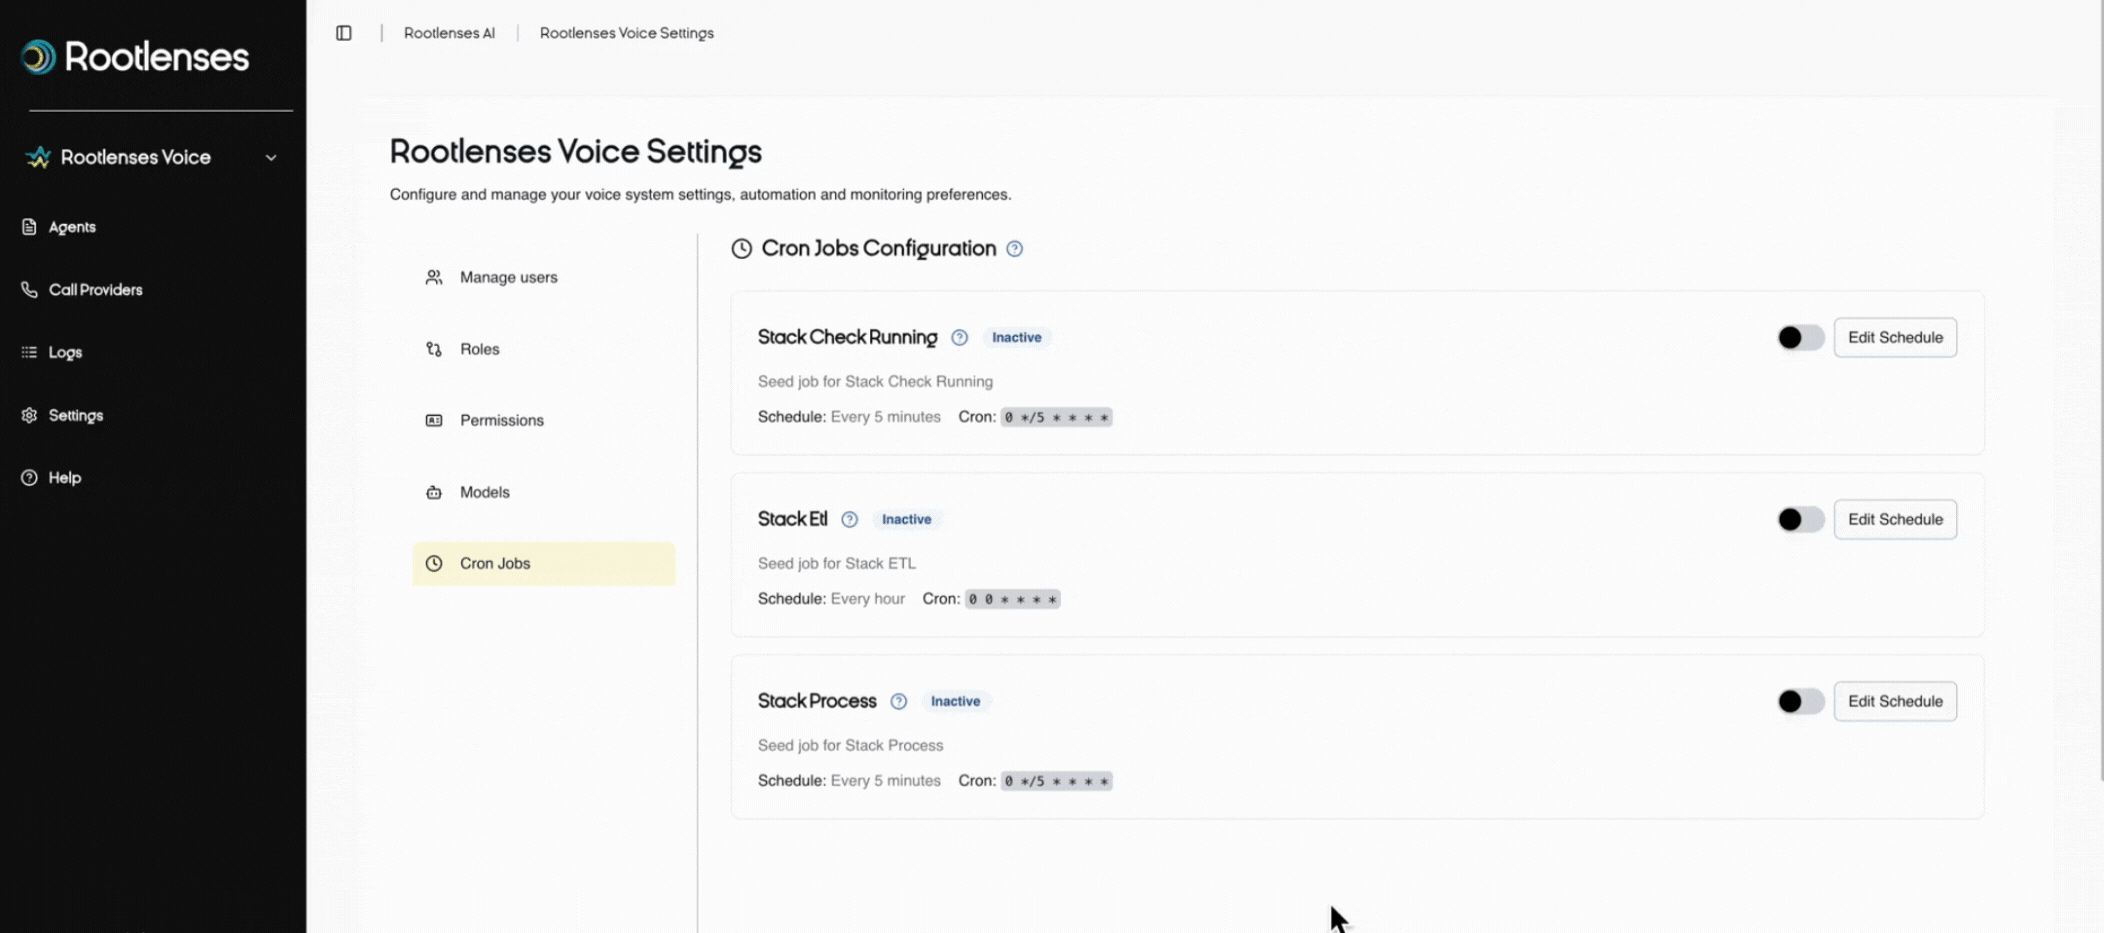
Task: Click the Call Providers phone icon
Action: [x=29, y=290]
